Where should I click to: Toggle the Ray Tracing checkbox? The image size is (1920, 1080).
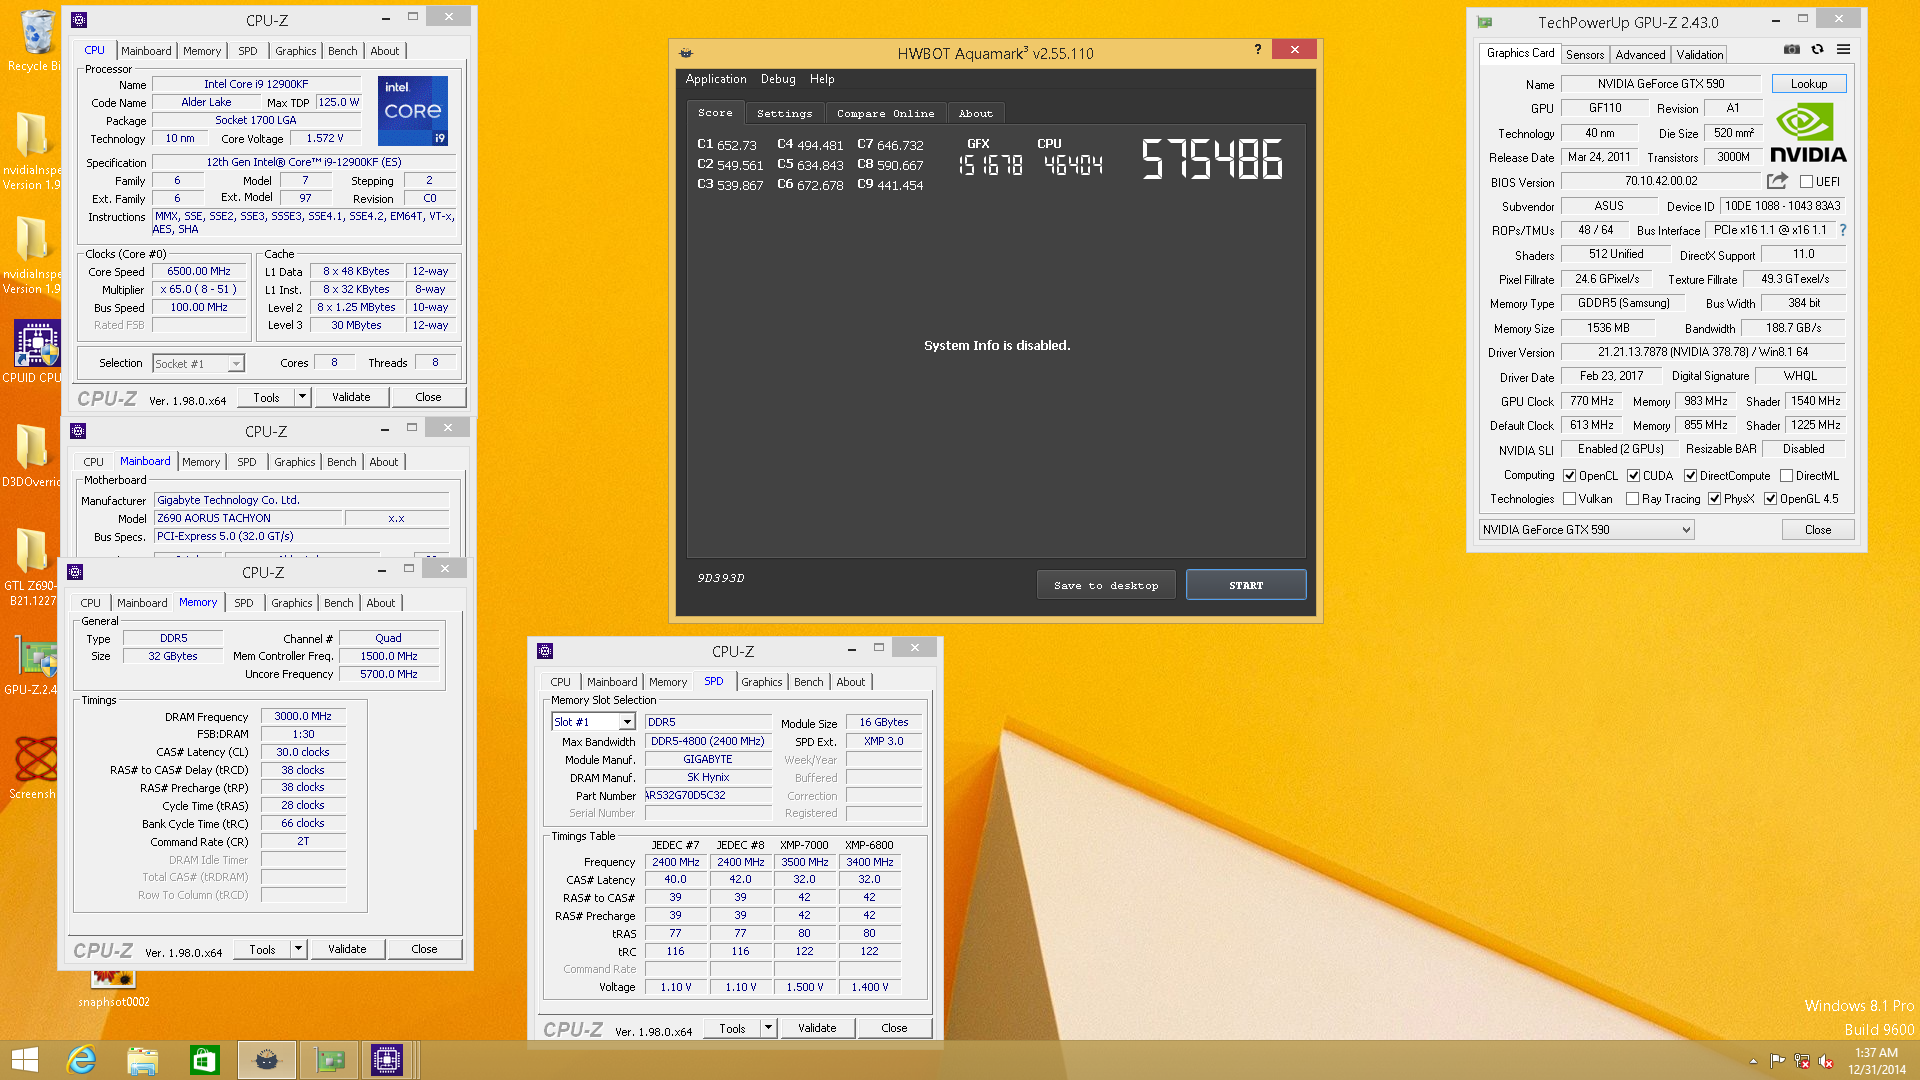click(1633, 499)
